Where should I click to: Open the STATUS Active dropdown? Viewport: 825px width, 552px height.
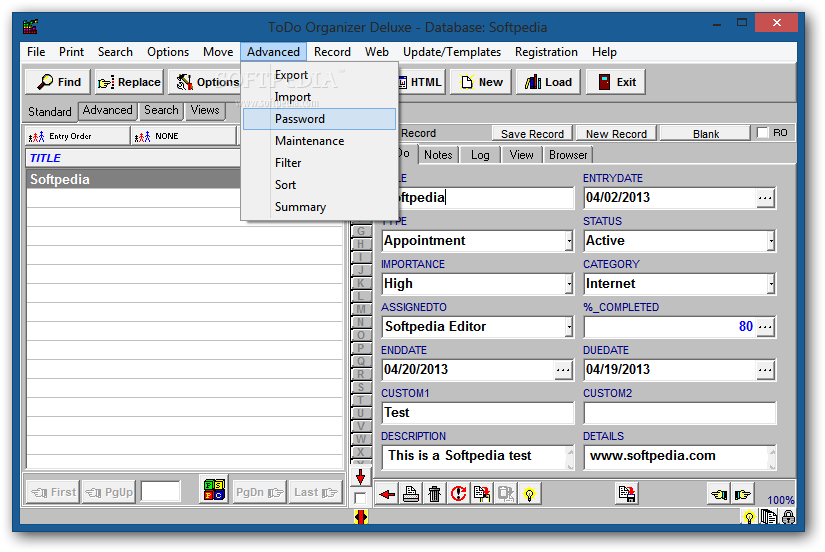(x=771, y=241)
